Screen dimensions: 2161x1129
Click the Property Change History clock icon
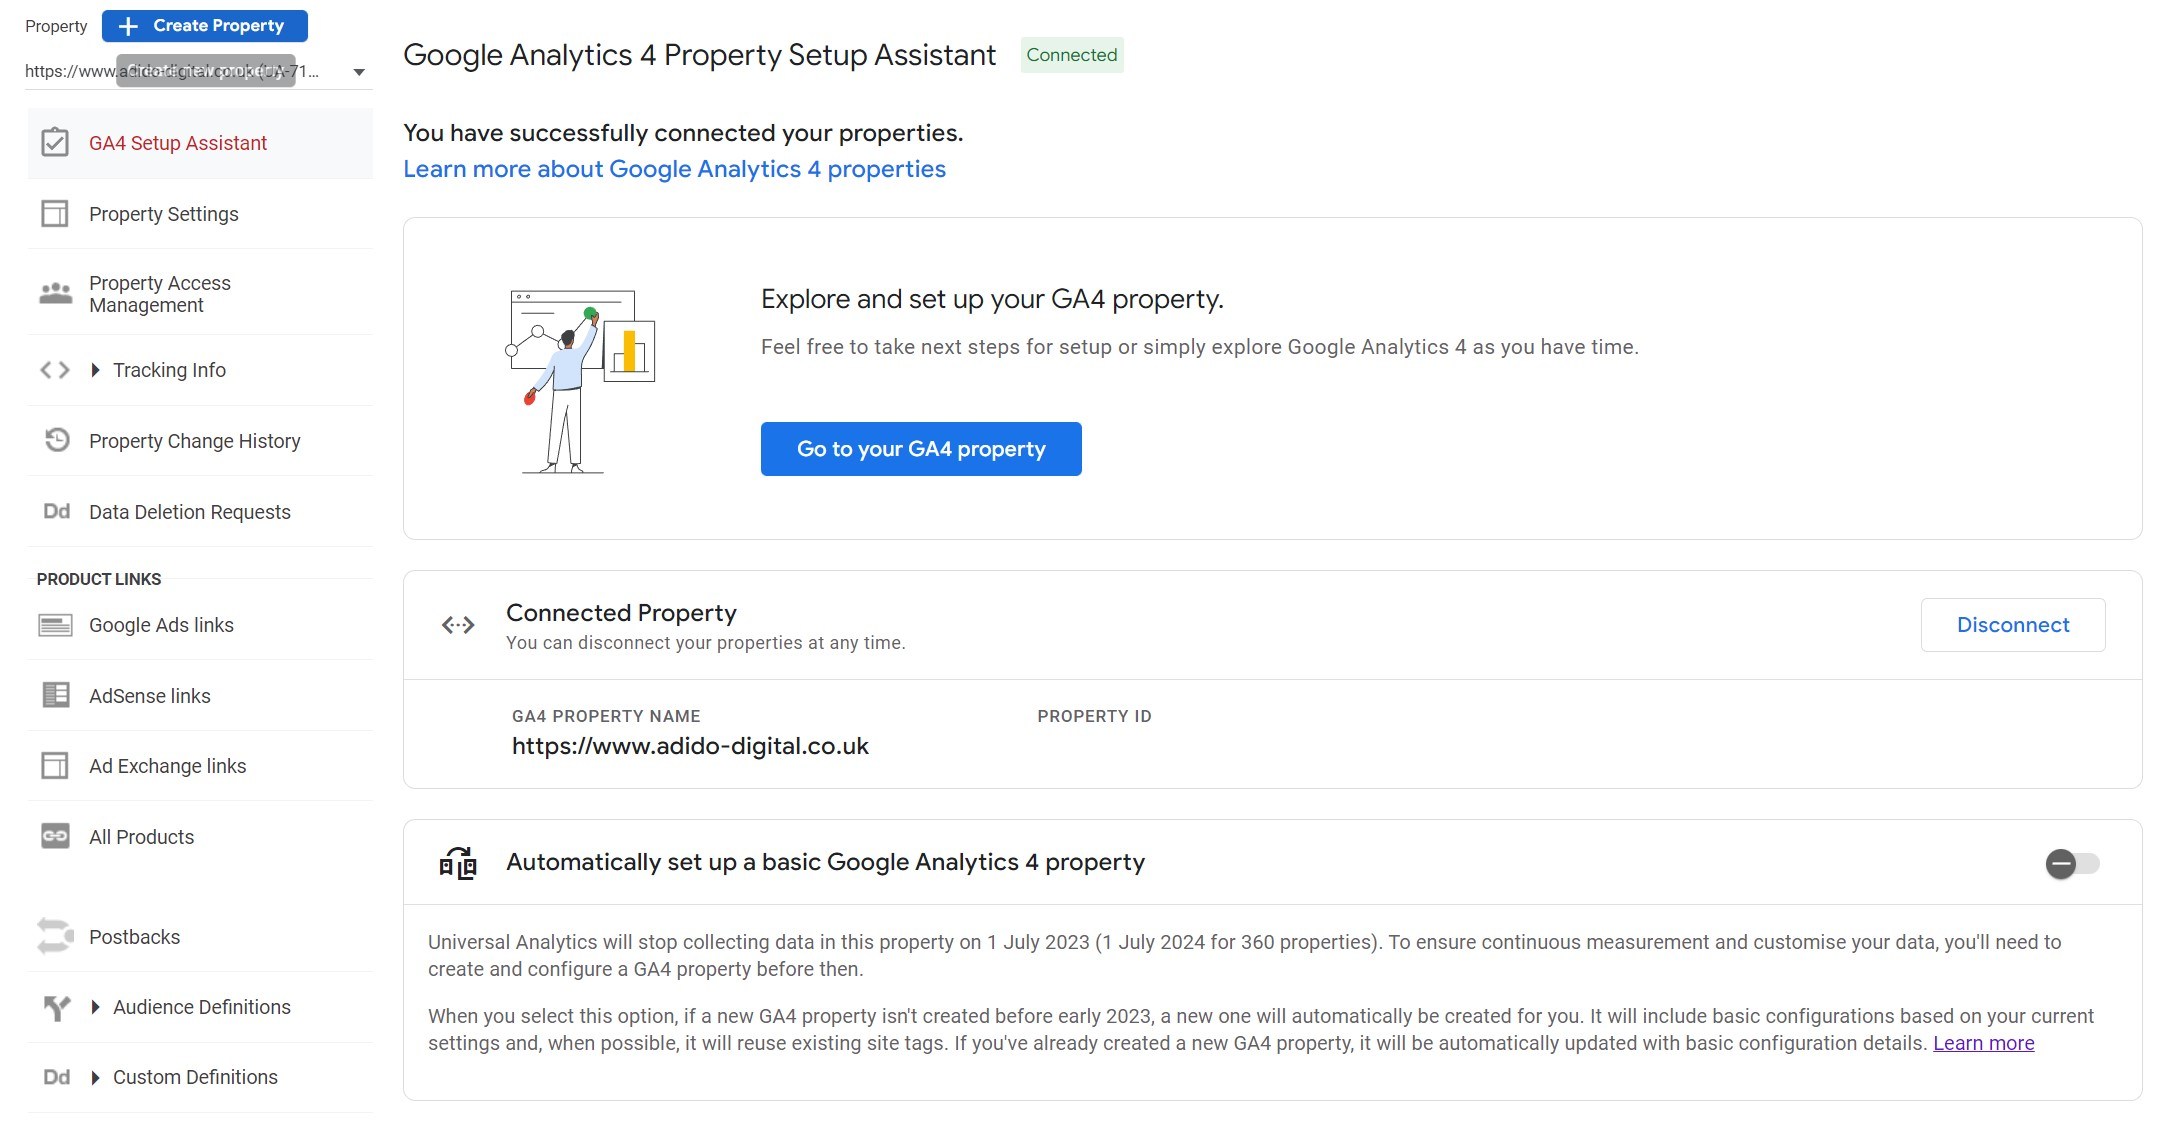coord(57,440)
